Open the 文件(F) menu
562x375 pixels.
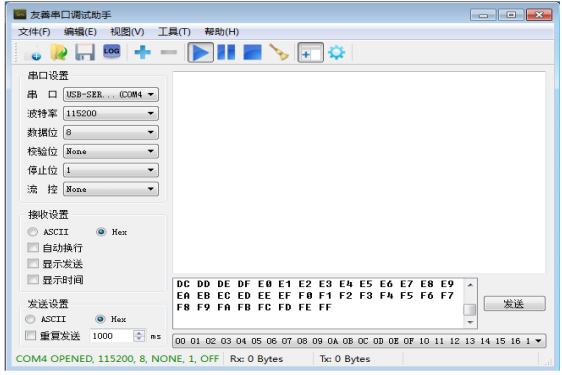(34, 32)
